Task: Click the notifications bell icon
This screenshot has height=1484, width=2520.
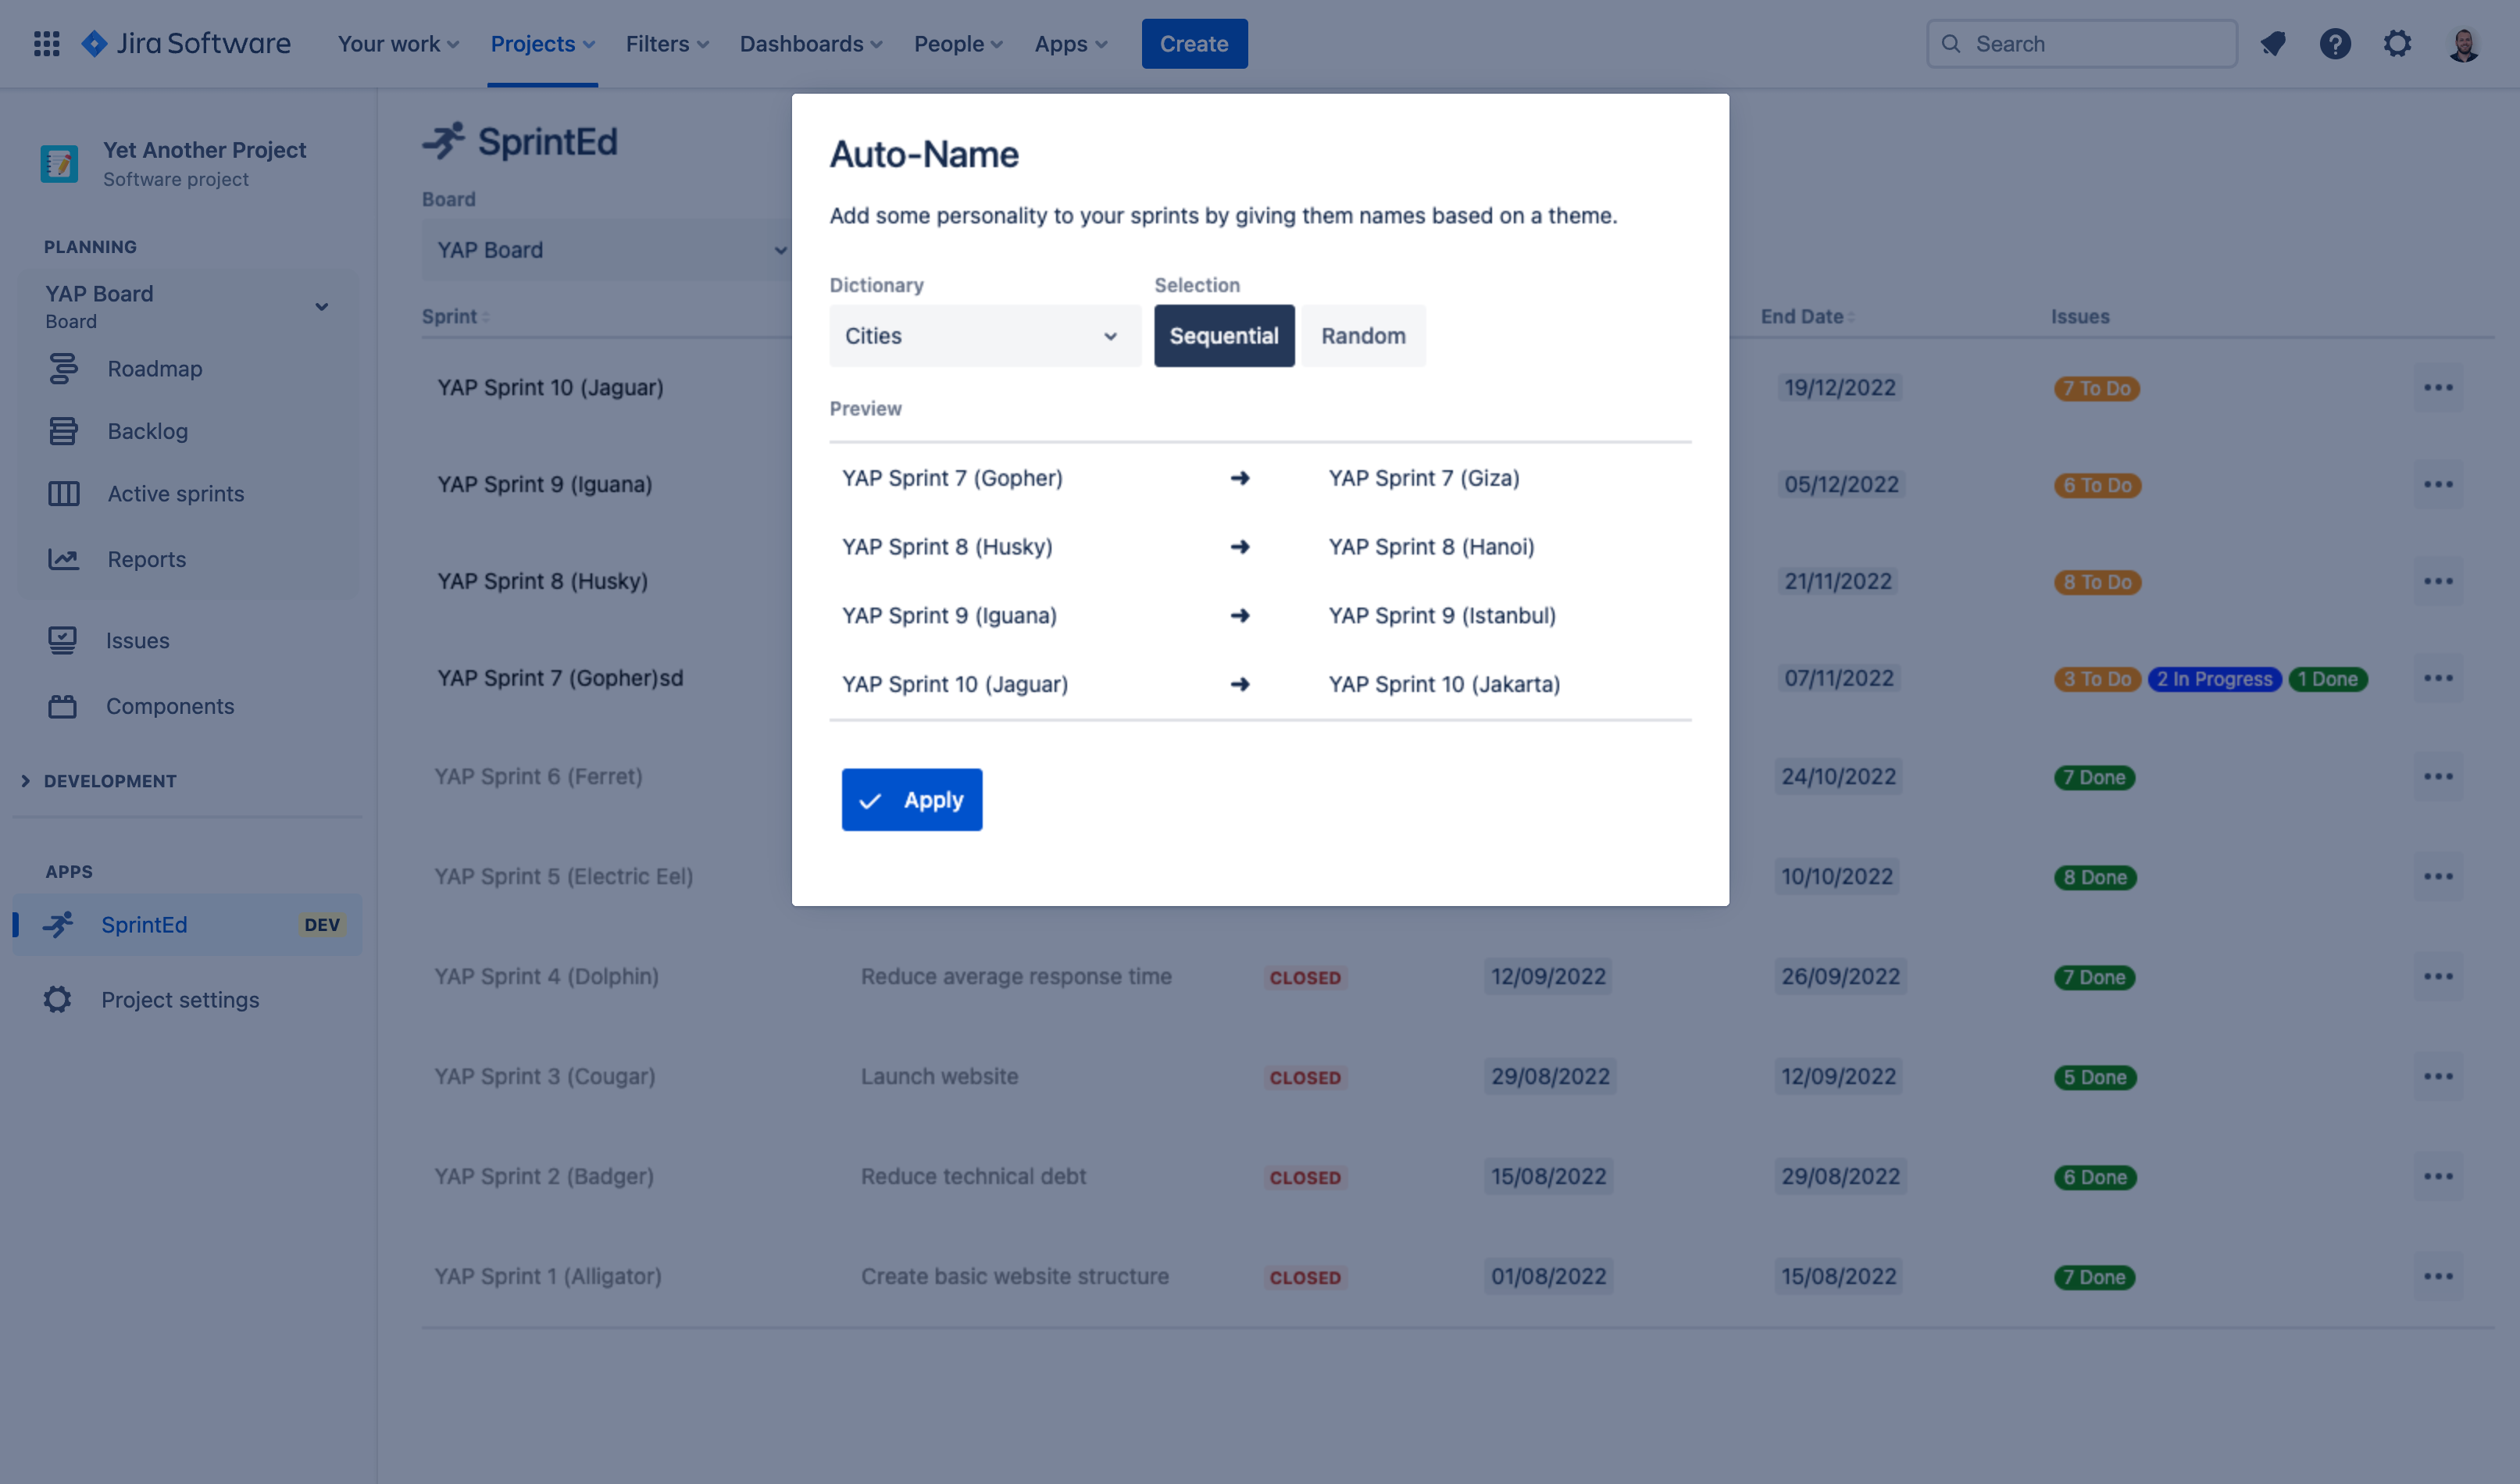Action: pyautogui.click(x=2273, y=44)
